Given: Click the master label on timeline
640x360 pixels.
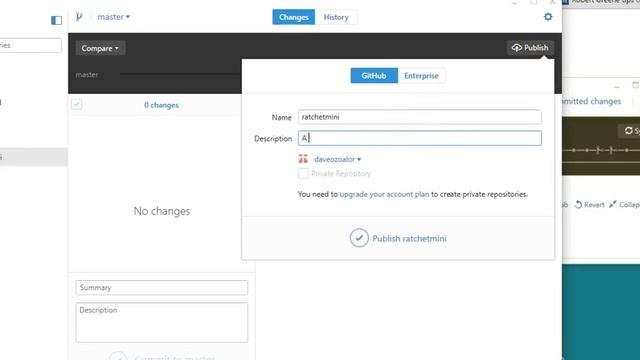Looking at the screenshot, I should pyautogui.click(x=87, y=75).
